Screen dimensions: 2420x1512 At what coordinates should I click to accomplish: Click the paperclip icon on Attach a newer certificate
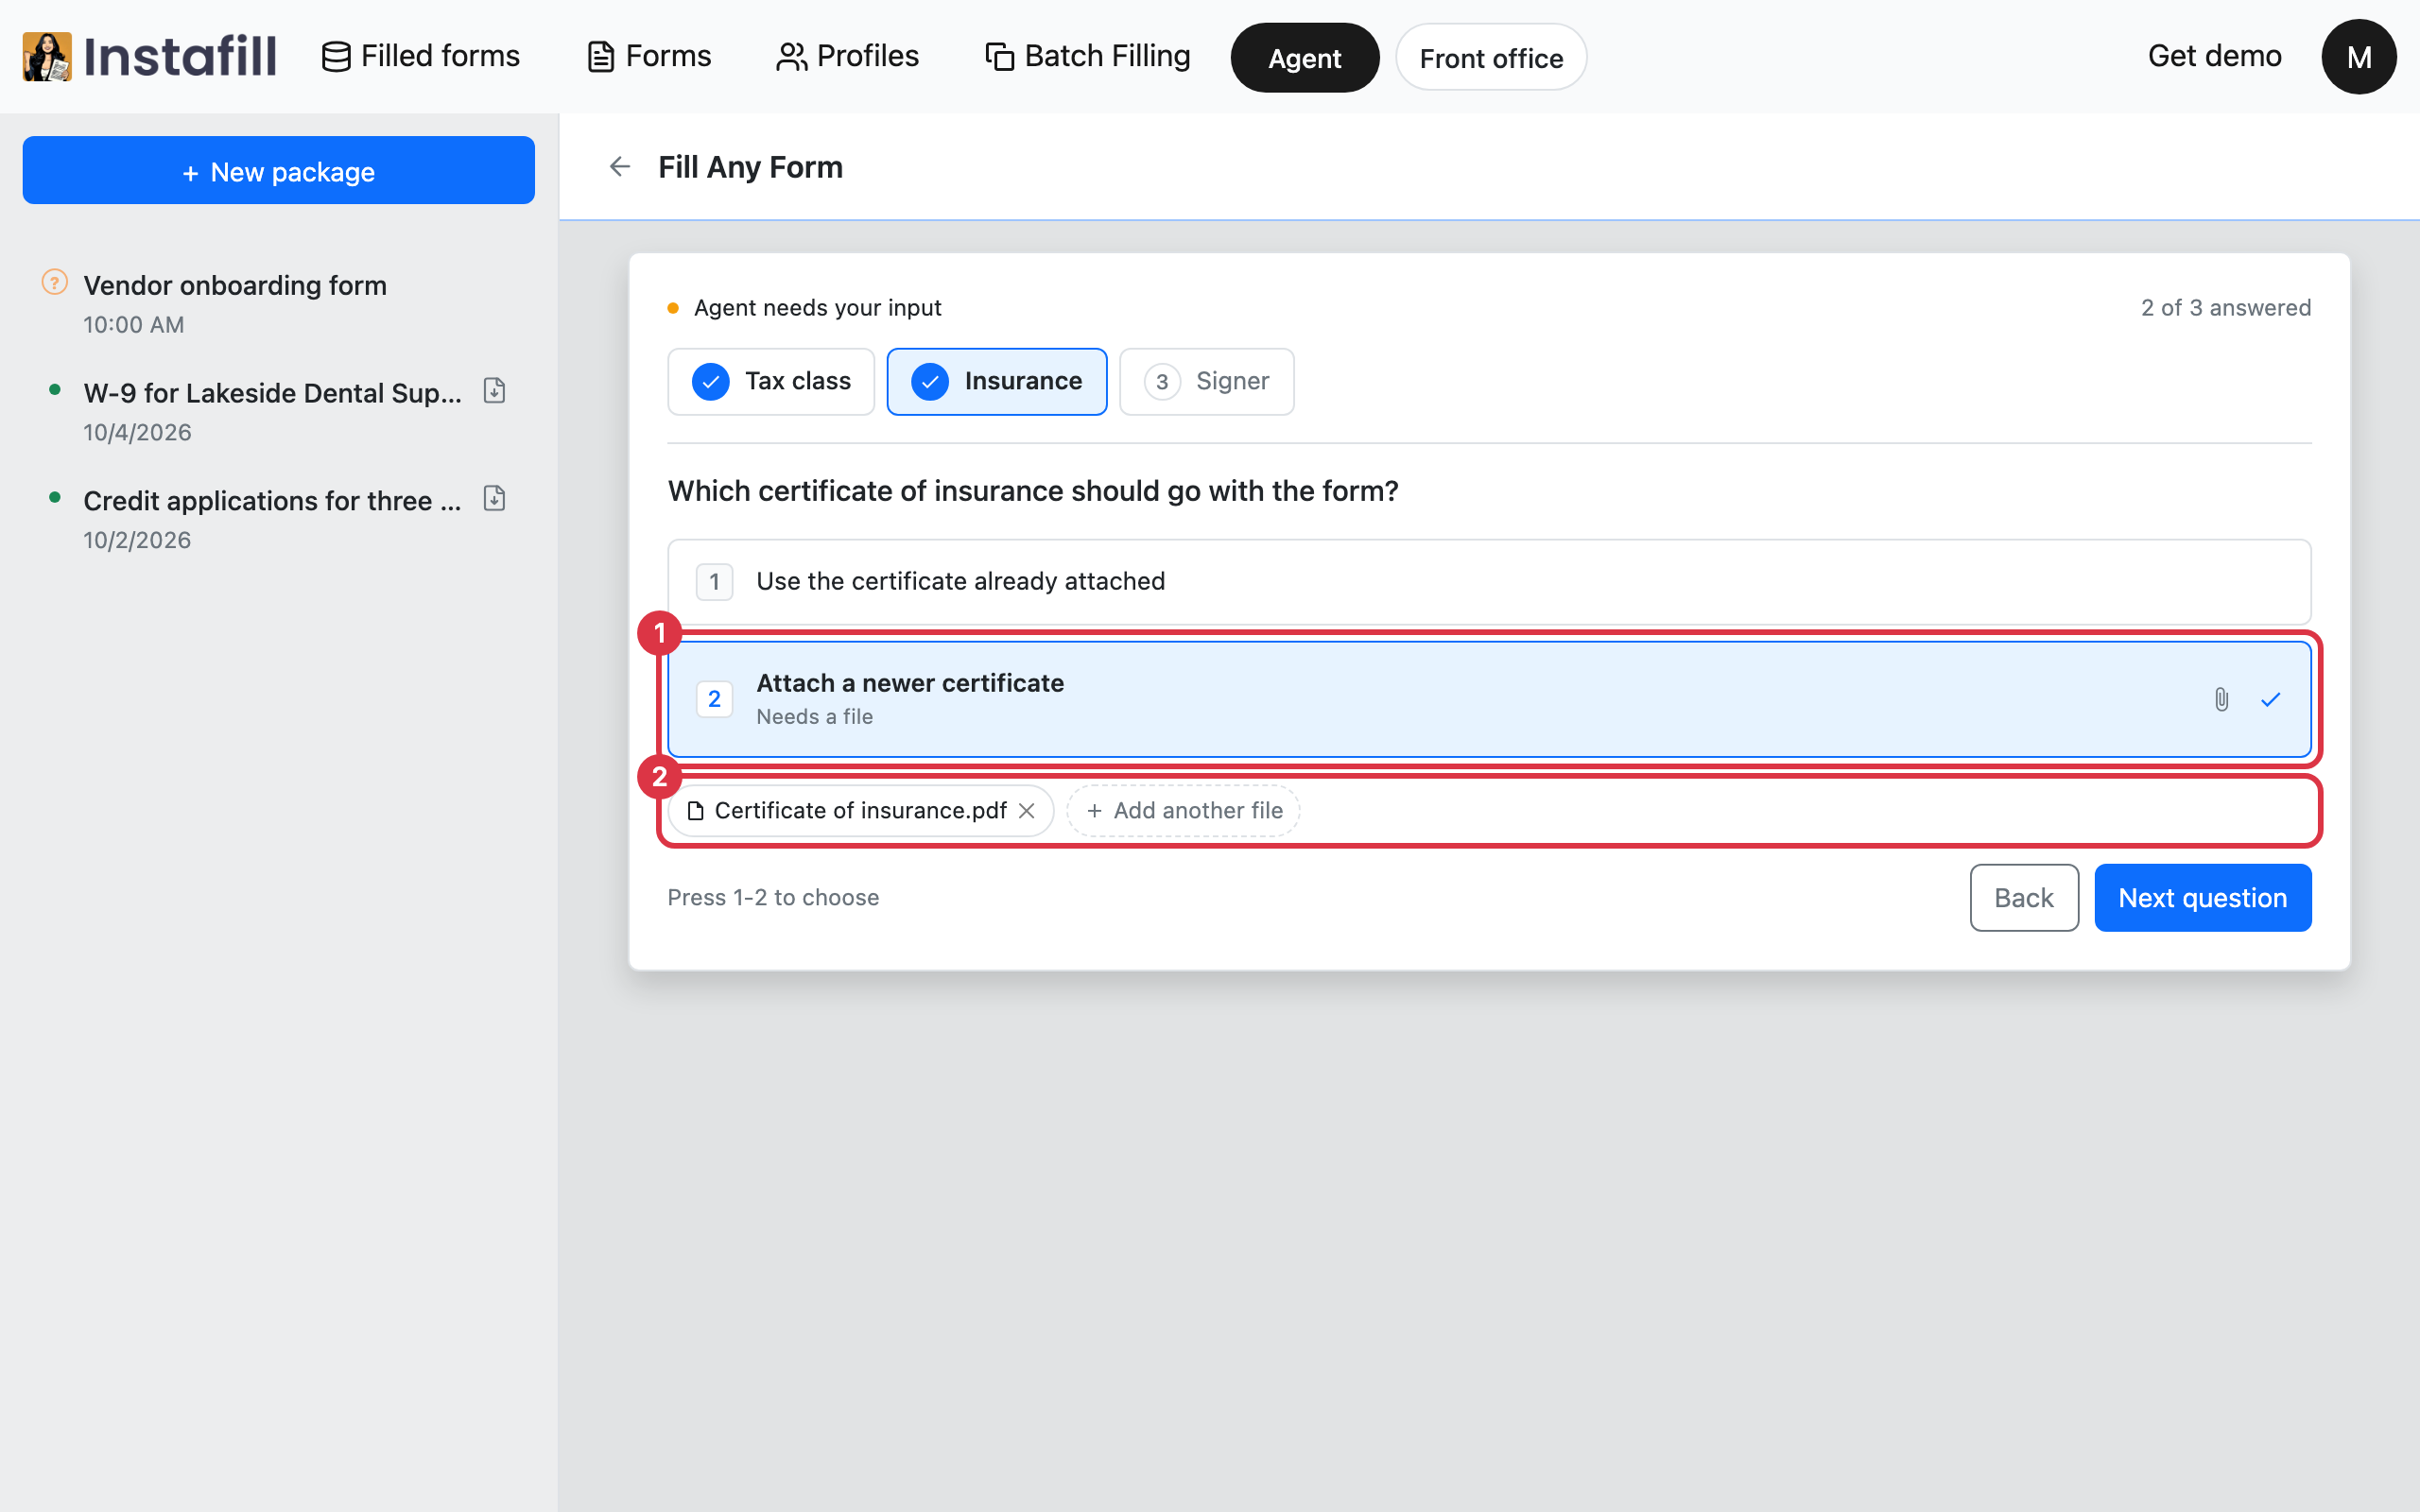[2221, 699]
